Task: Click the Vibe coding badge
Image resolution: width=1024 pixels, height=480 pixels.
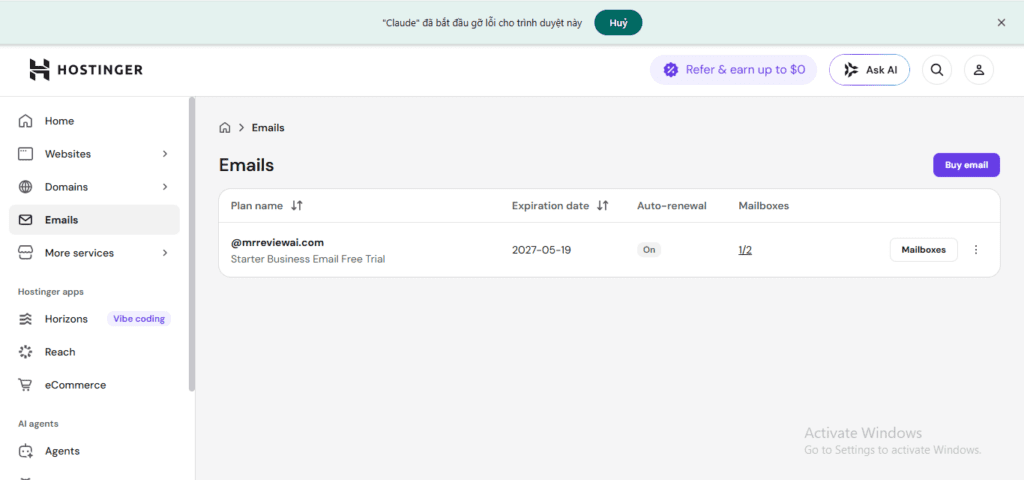Action: [138, 319]
